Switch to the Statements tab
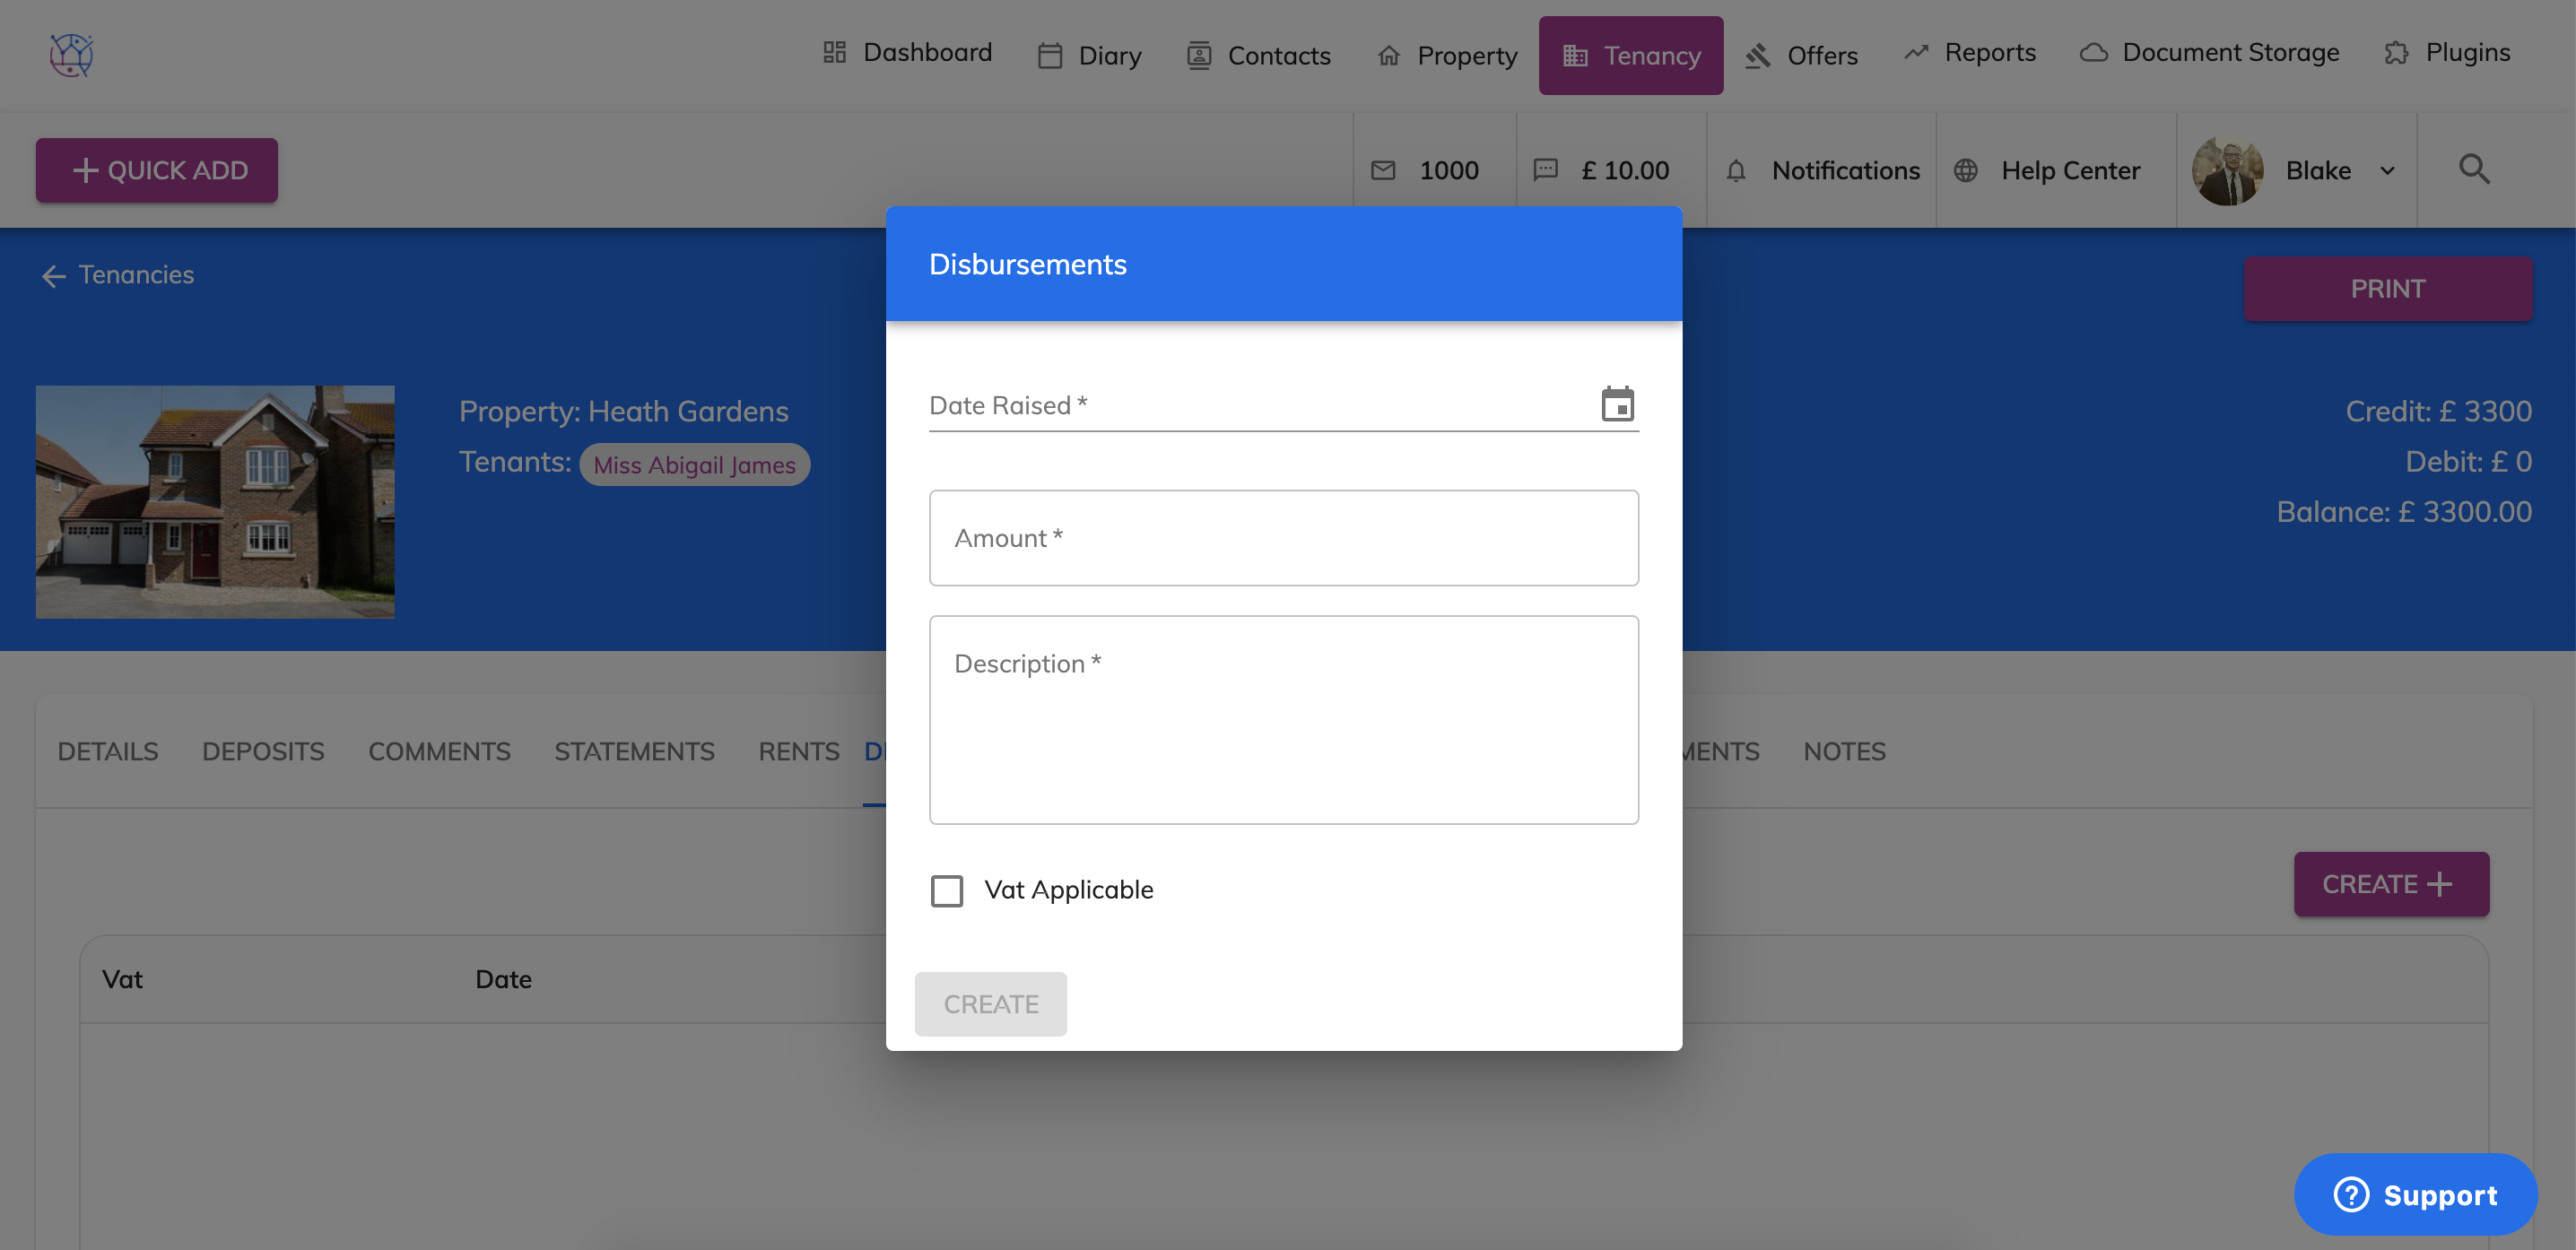The image size is (2576, 1250). (634, 751)
